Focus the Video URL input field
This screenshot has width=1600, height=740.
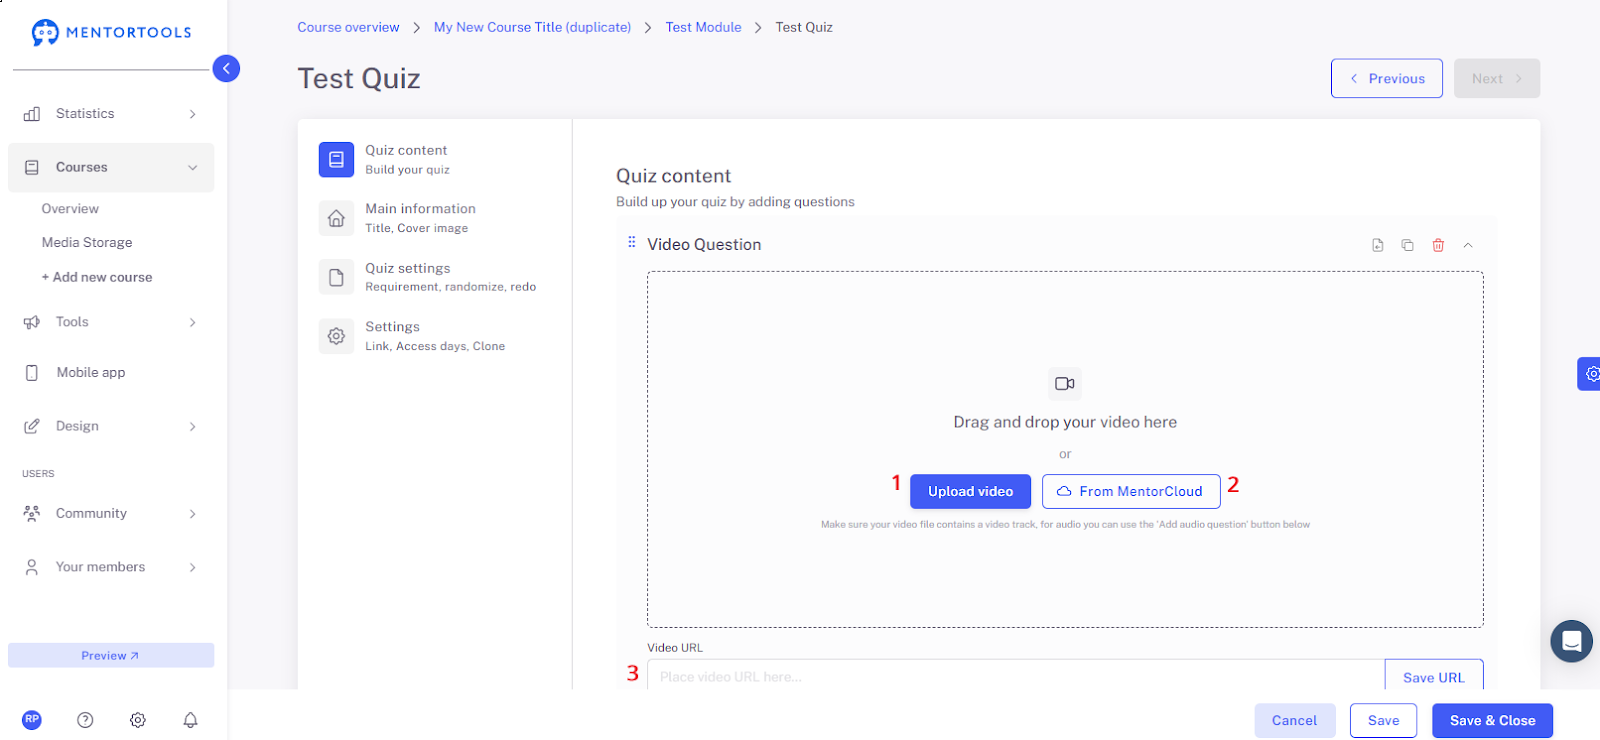1016,676
